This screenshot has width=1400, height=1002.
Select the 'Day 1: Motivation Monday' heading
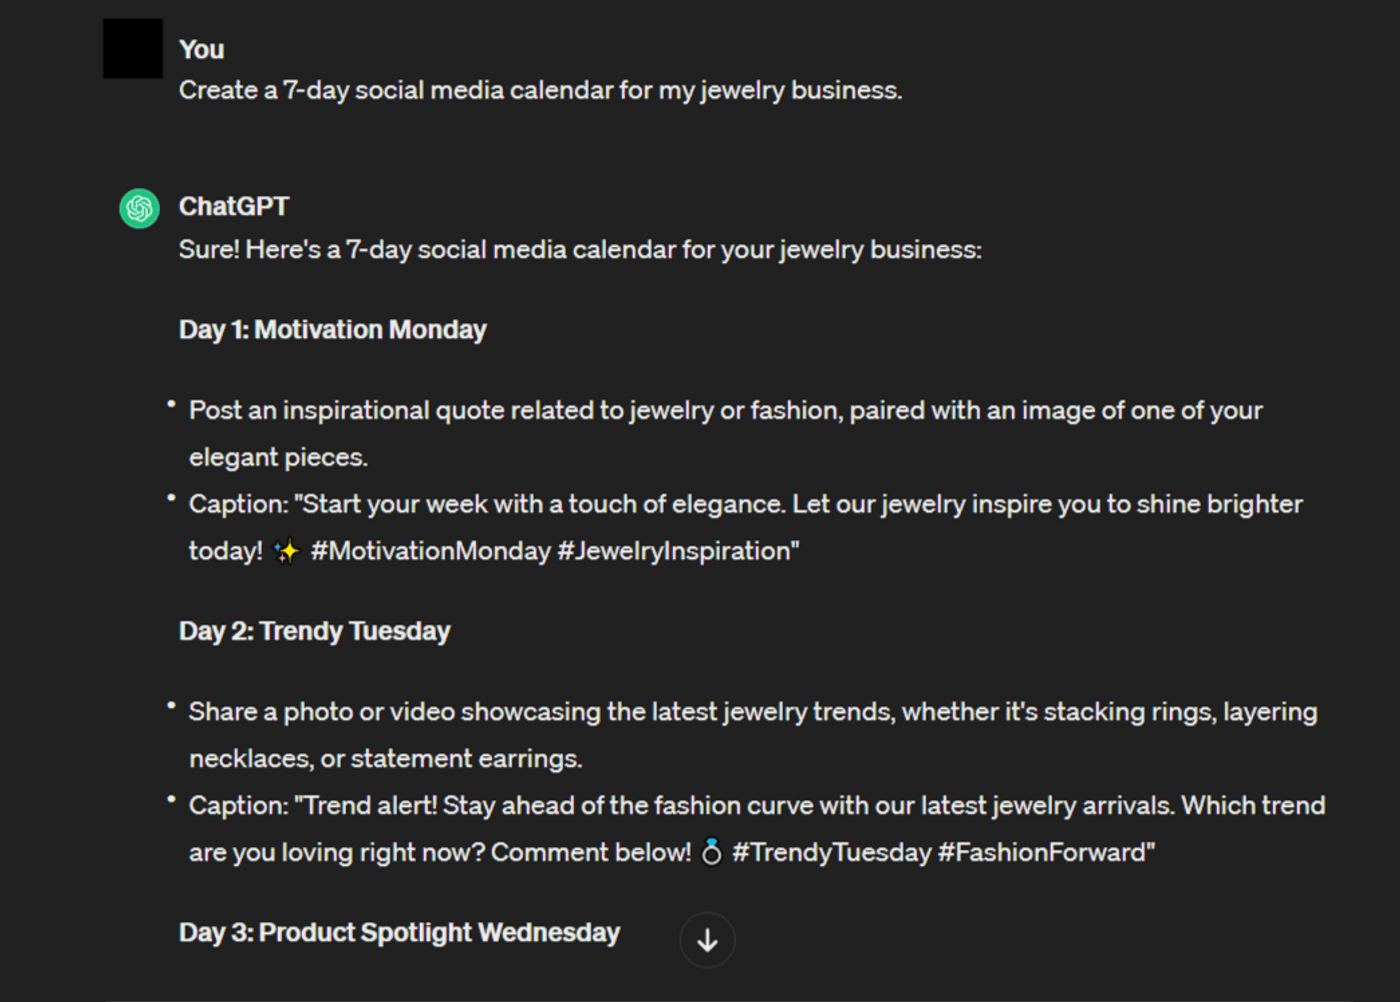click(332, 329)
